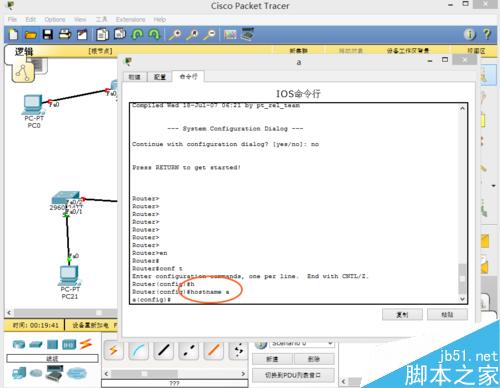Viewport: 500px width, 388px height.
Task: Select the Wireless Devices category icon
Action: tap(69, 344)
